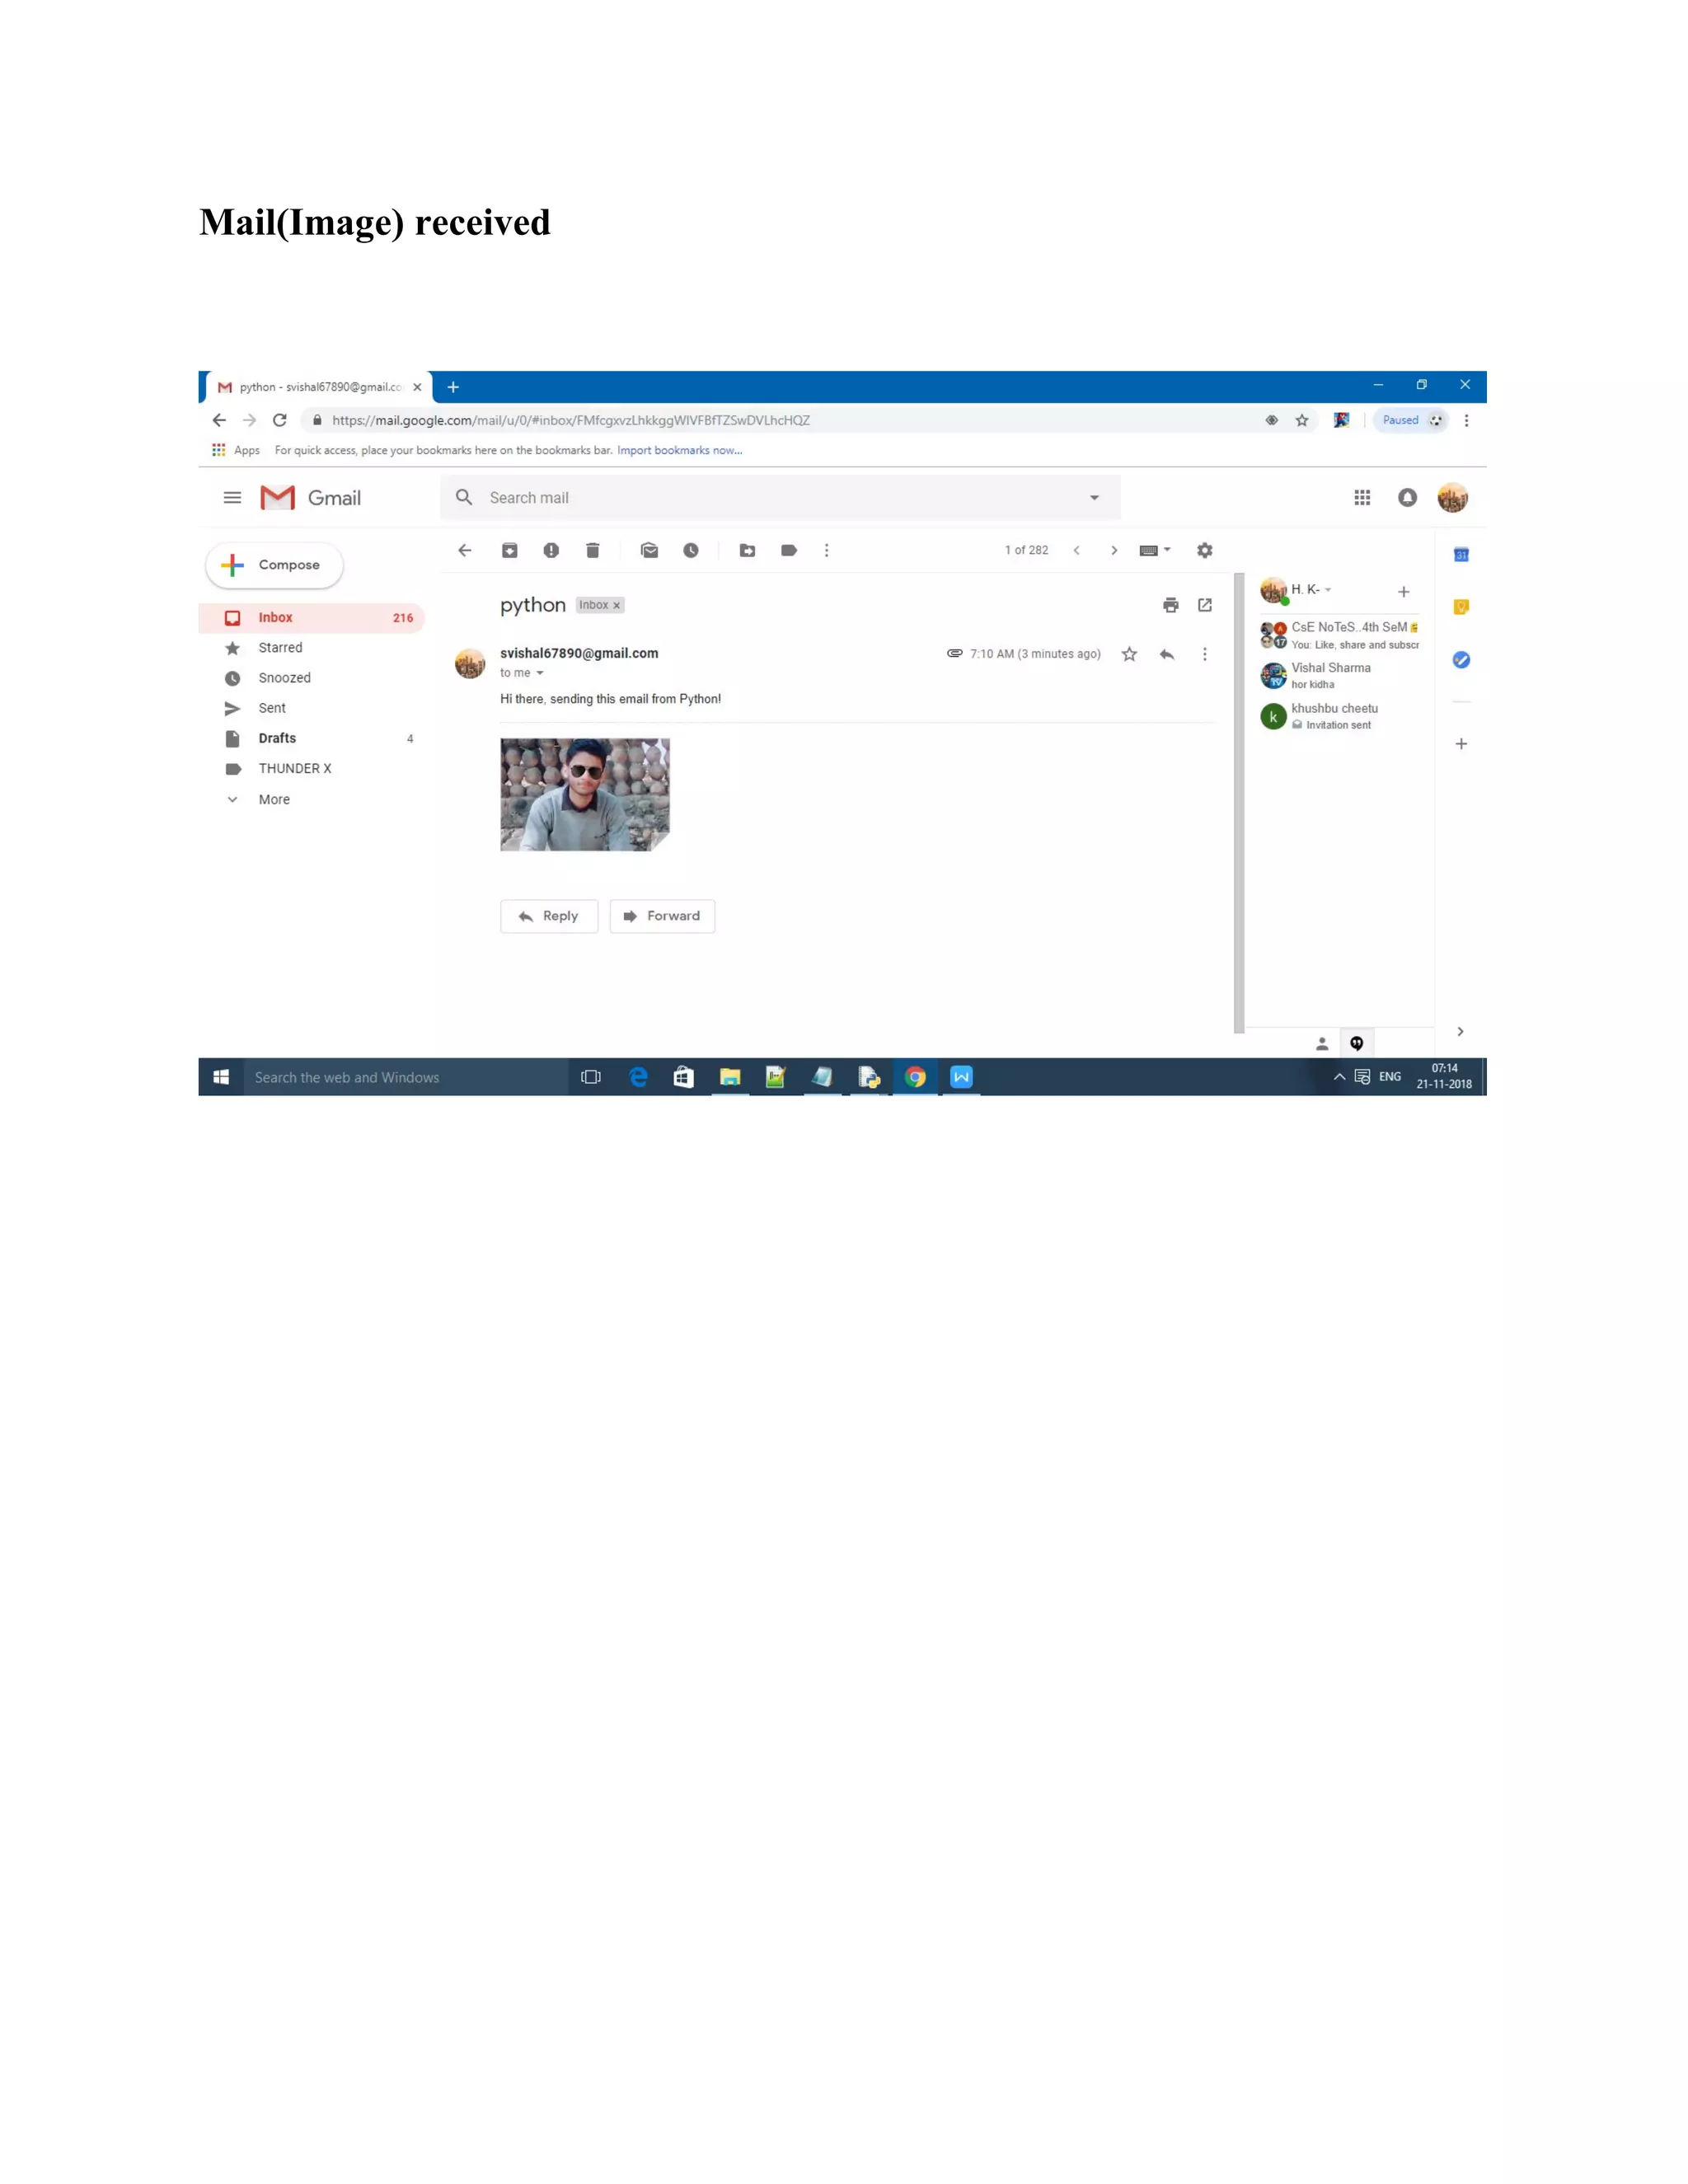The width and height of the screenshot is (1688, 2184).
Task: Open Gmail settings gear
Action: 1205,550
